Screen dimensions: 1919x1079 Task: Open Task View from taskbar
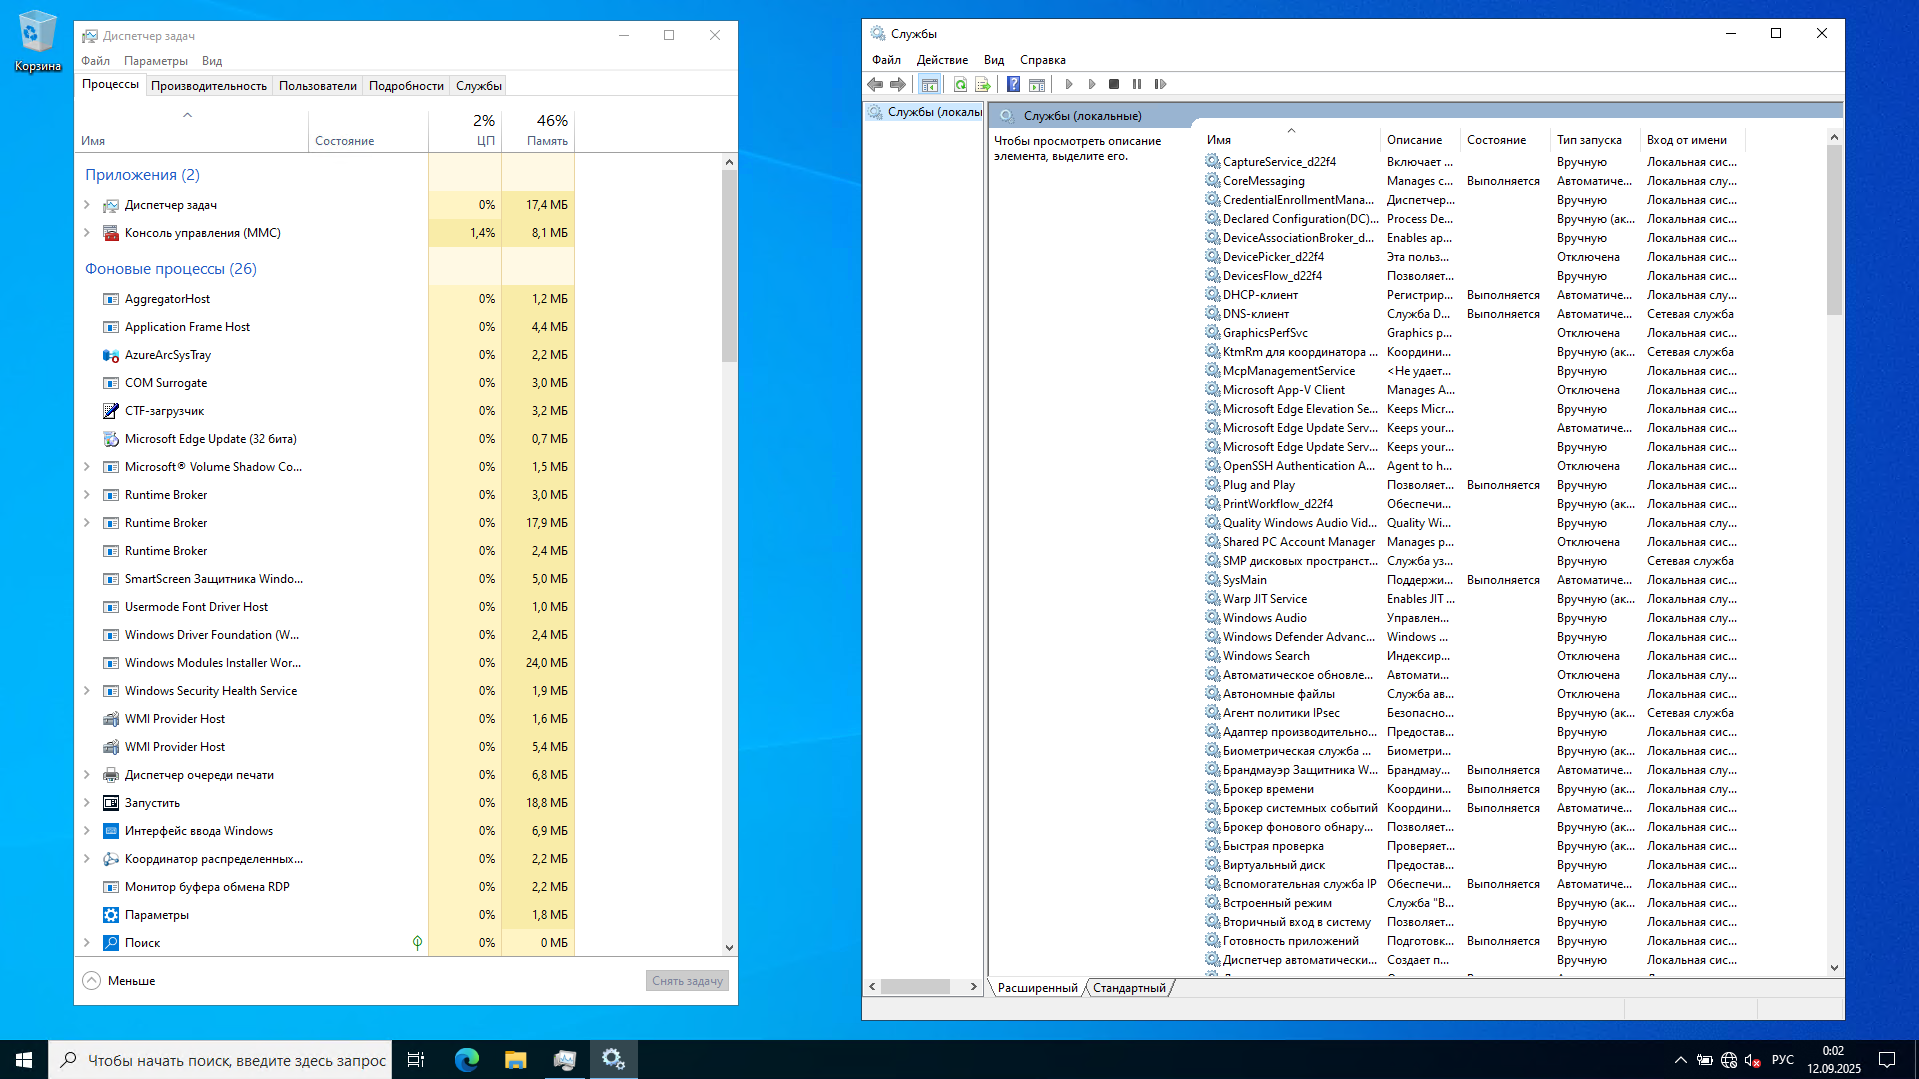point(416,1060)
